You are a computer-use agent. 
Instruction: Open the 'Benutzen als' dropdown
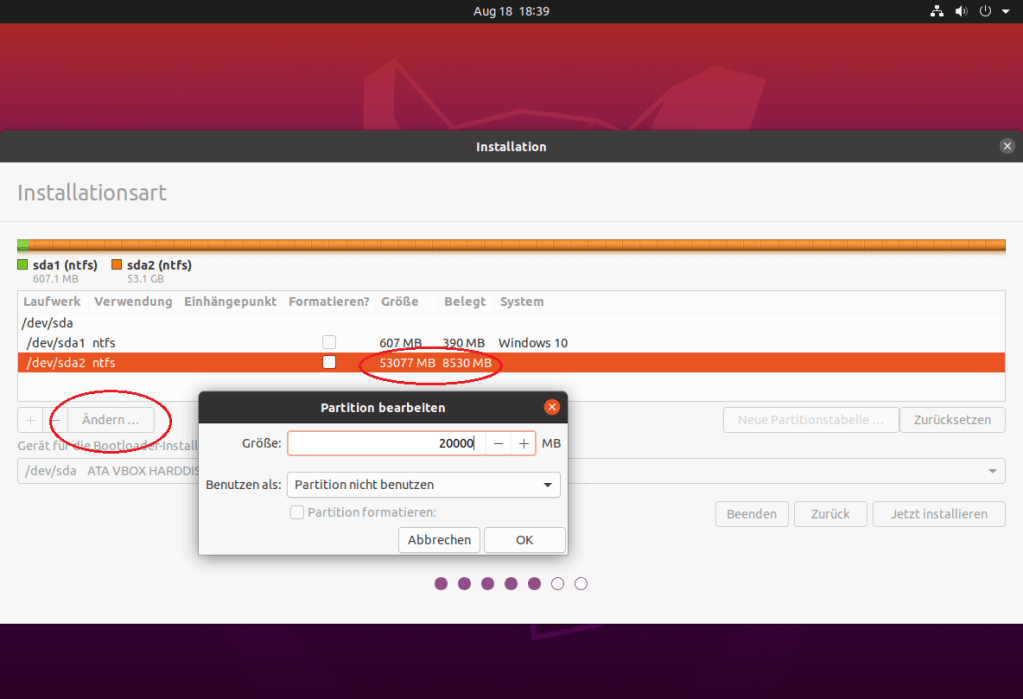tap(423, 484)
